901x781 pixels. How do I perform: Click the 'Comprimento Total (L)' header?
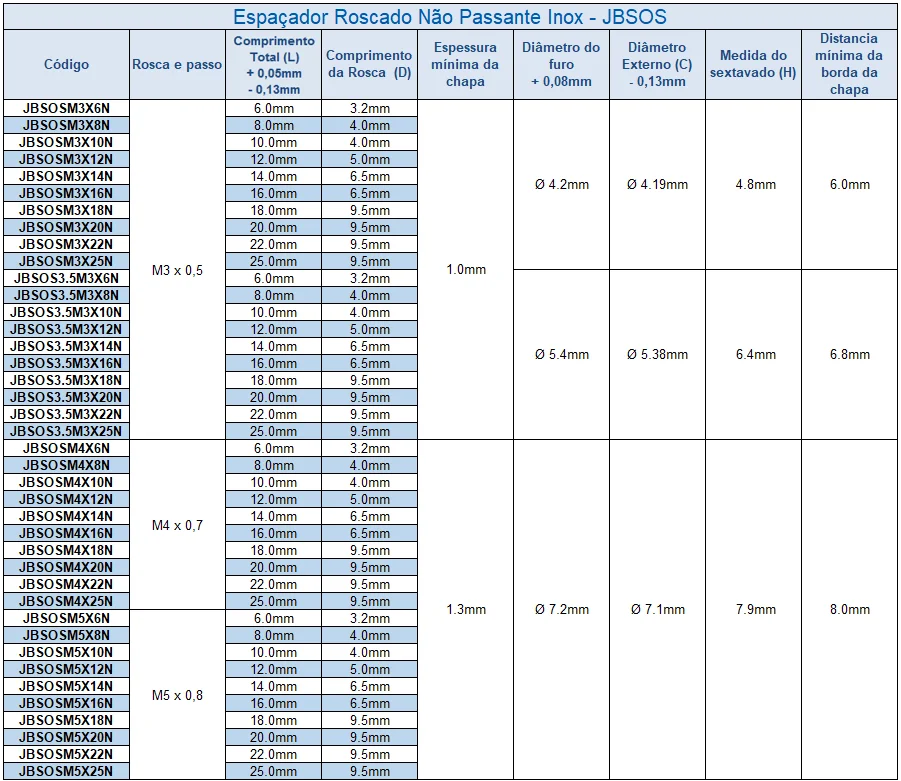[x=274, y=64]
